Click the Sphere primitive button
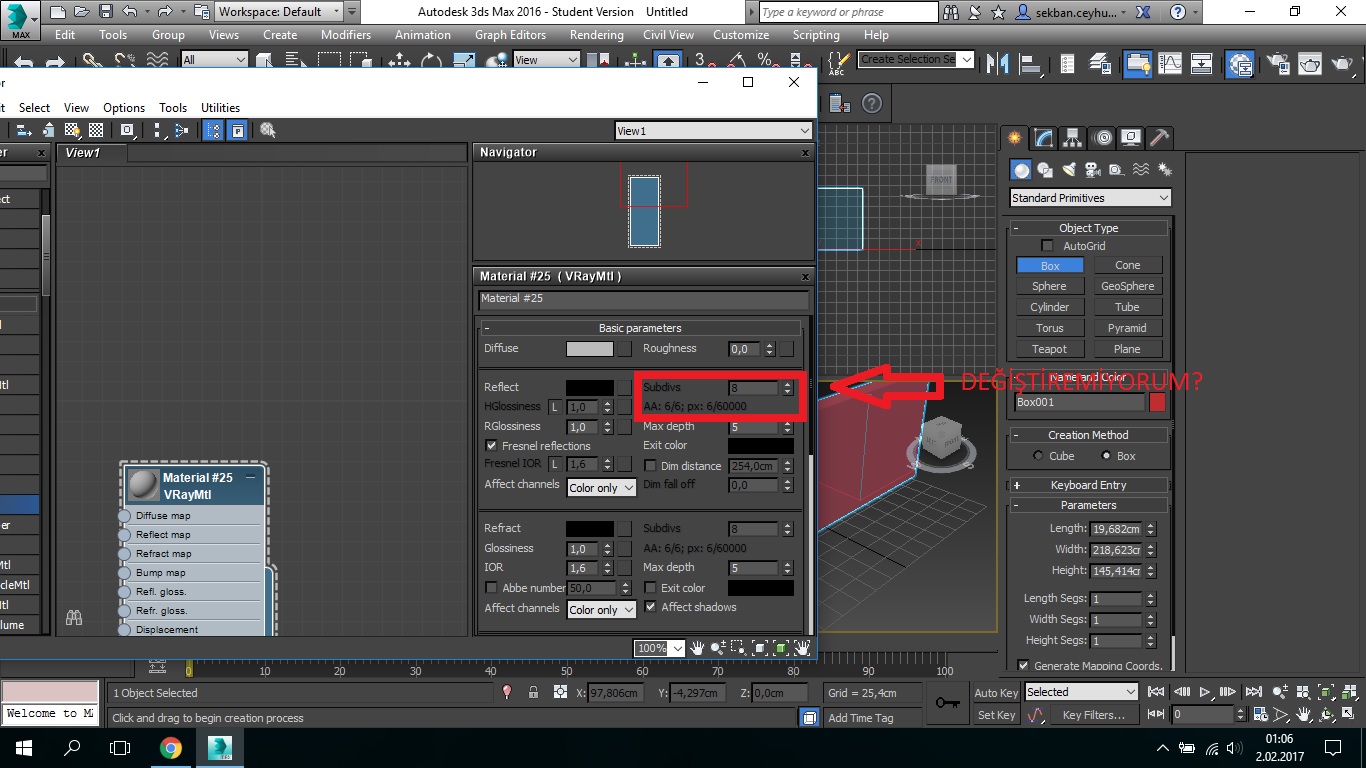The width and height of the screenshot is (1366, 768). click(1050, 286)
